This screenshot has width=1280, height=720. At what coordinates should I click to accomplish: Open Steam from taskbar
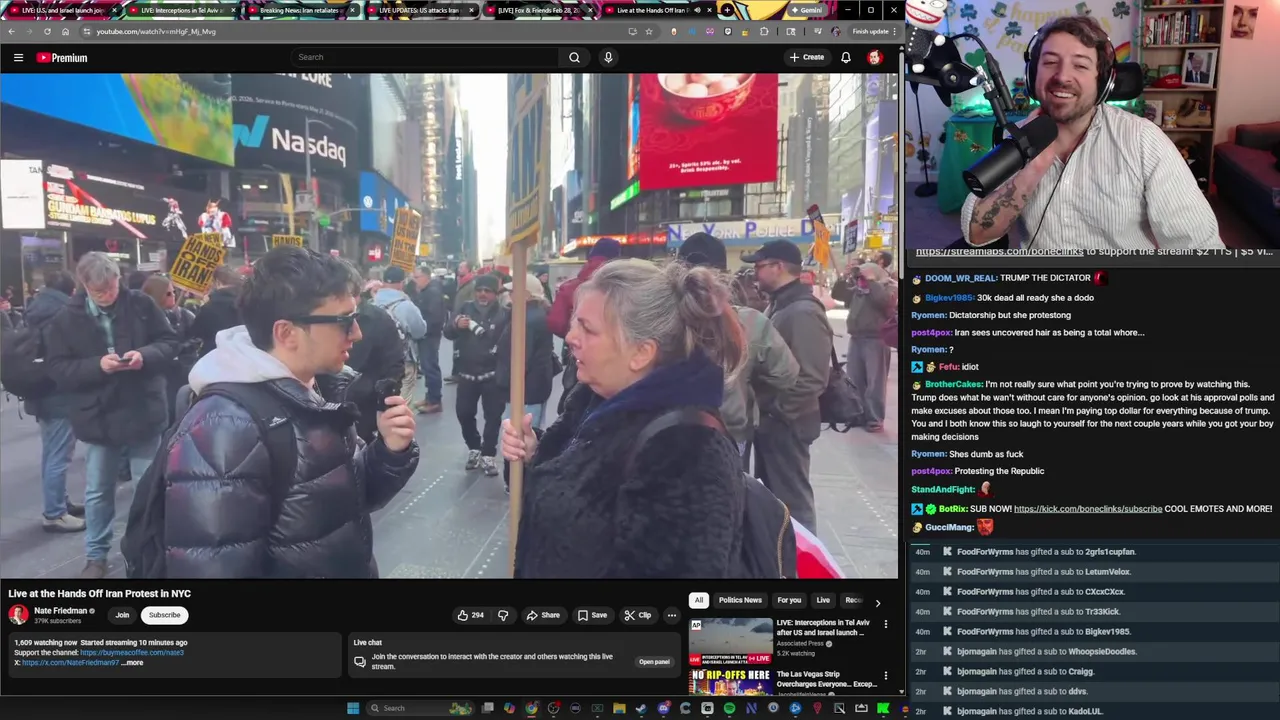pyautogui.click(x=641, y=708)
